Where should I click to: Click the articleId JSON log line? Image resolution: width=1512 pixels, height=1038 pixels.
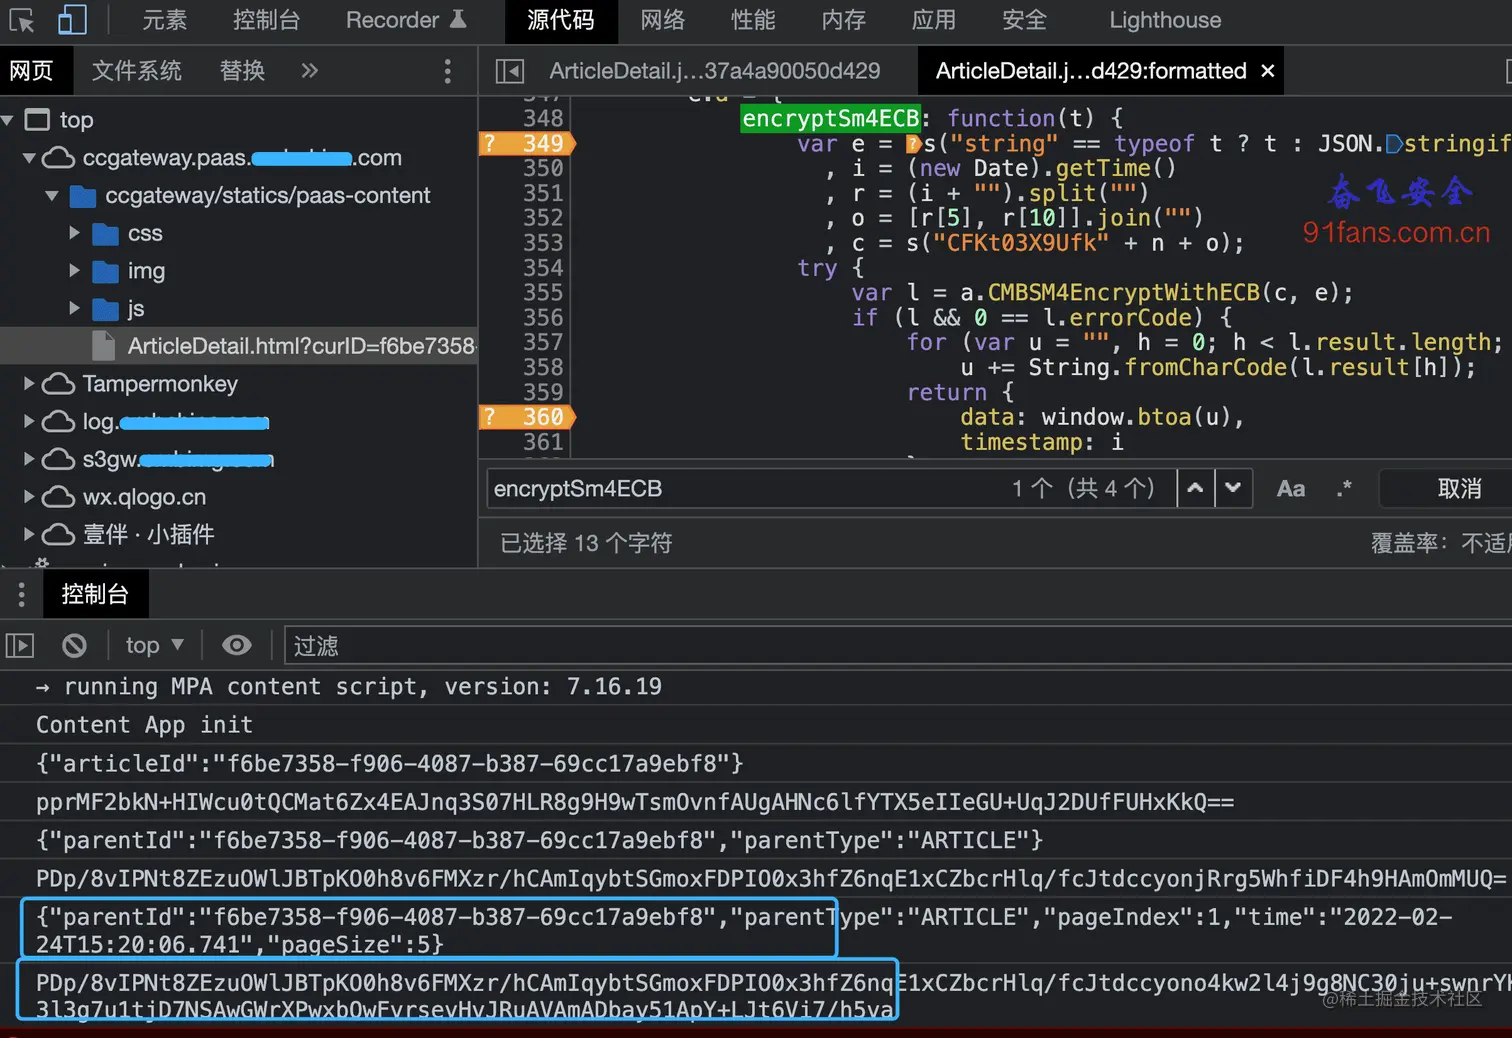tap(756, 764)
